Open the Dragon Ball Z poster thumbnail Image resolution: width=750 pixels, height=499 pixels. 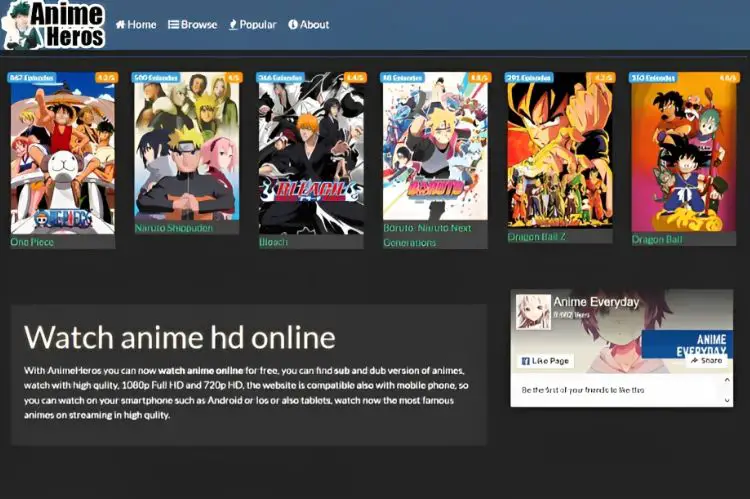tap(560, 150)
